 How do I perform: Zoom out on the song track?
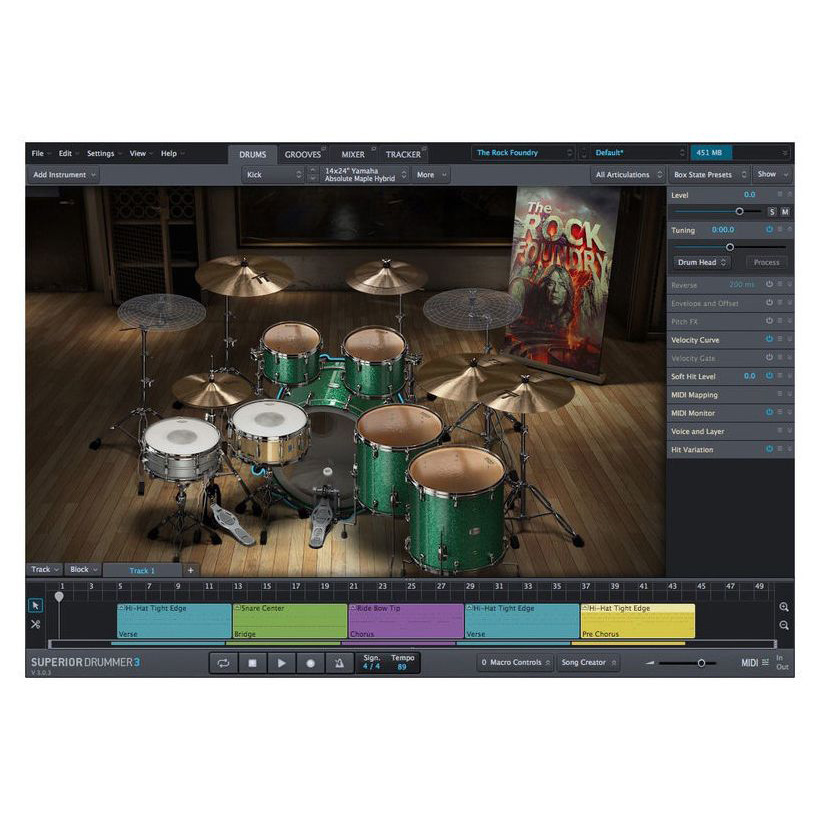click(783, 625)
